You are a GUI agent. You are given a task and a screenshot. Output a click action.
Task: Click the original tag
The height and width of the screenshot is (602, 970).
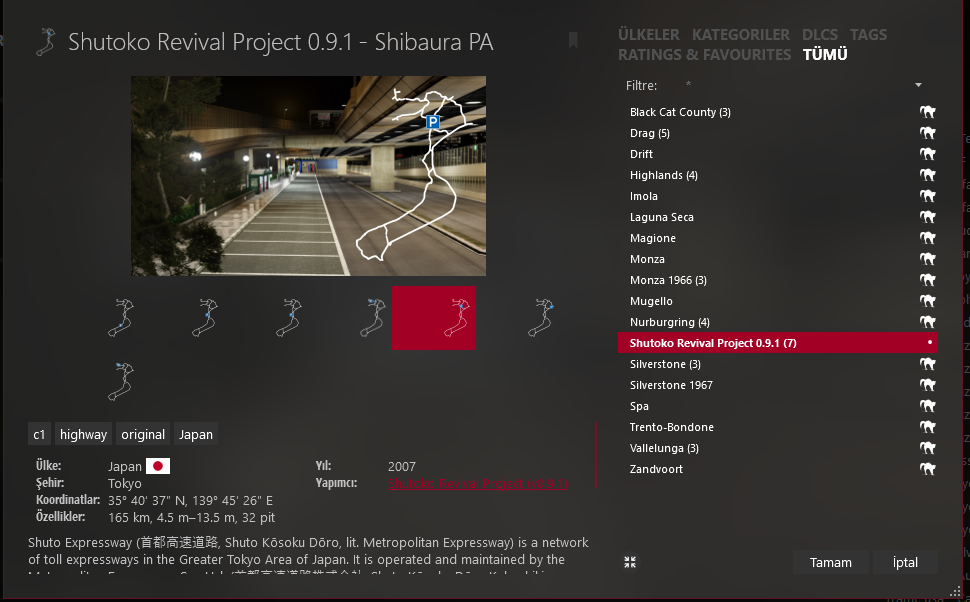[x=143, y=434]
